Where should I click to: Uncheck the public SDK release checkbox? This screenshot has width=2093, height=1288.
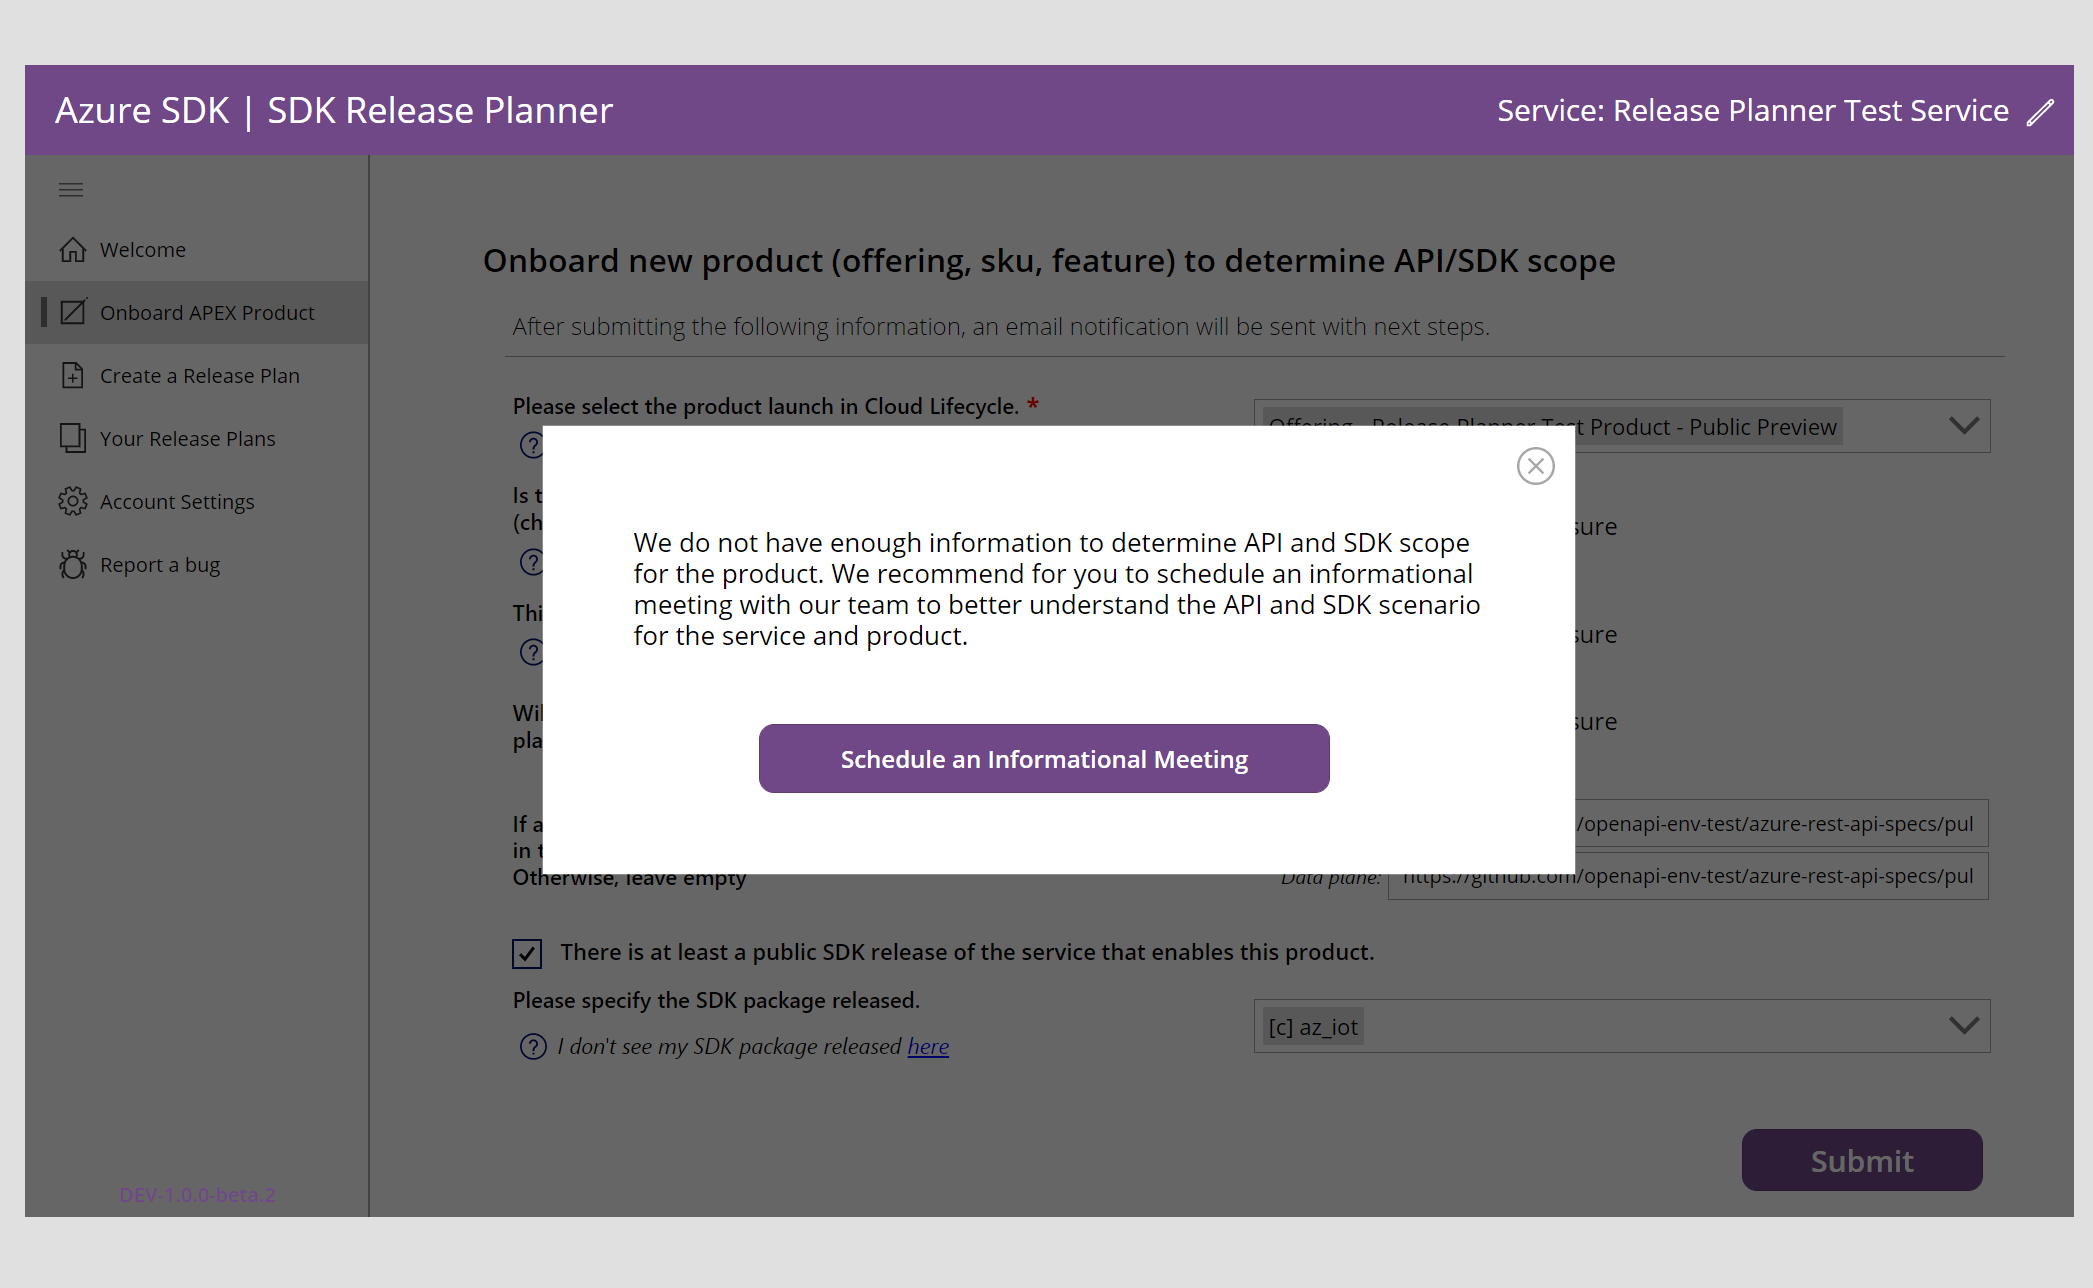(527, 953)
